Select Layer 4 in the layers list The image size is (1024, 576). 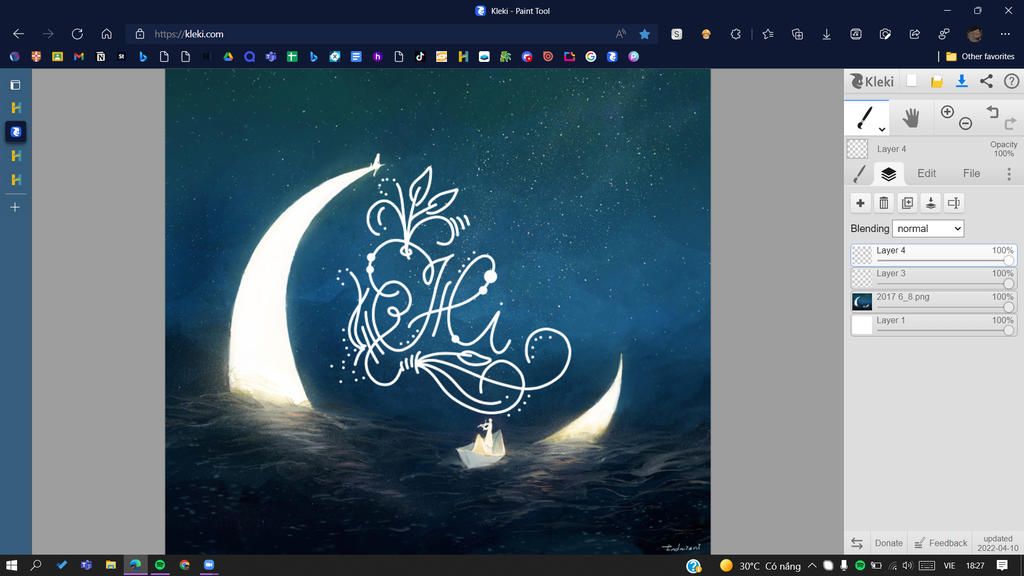click(933, 255)
